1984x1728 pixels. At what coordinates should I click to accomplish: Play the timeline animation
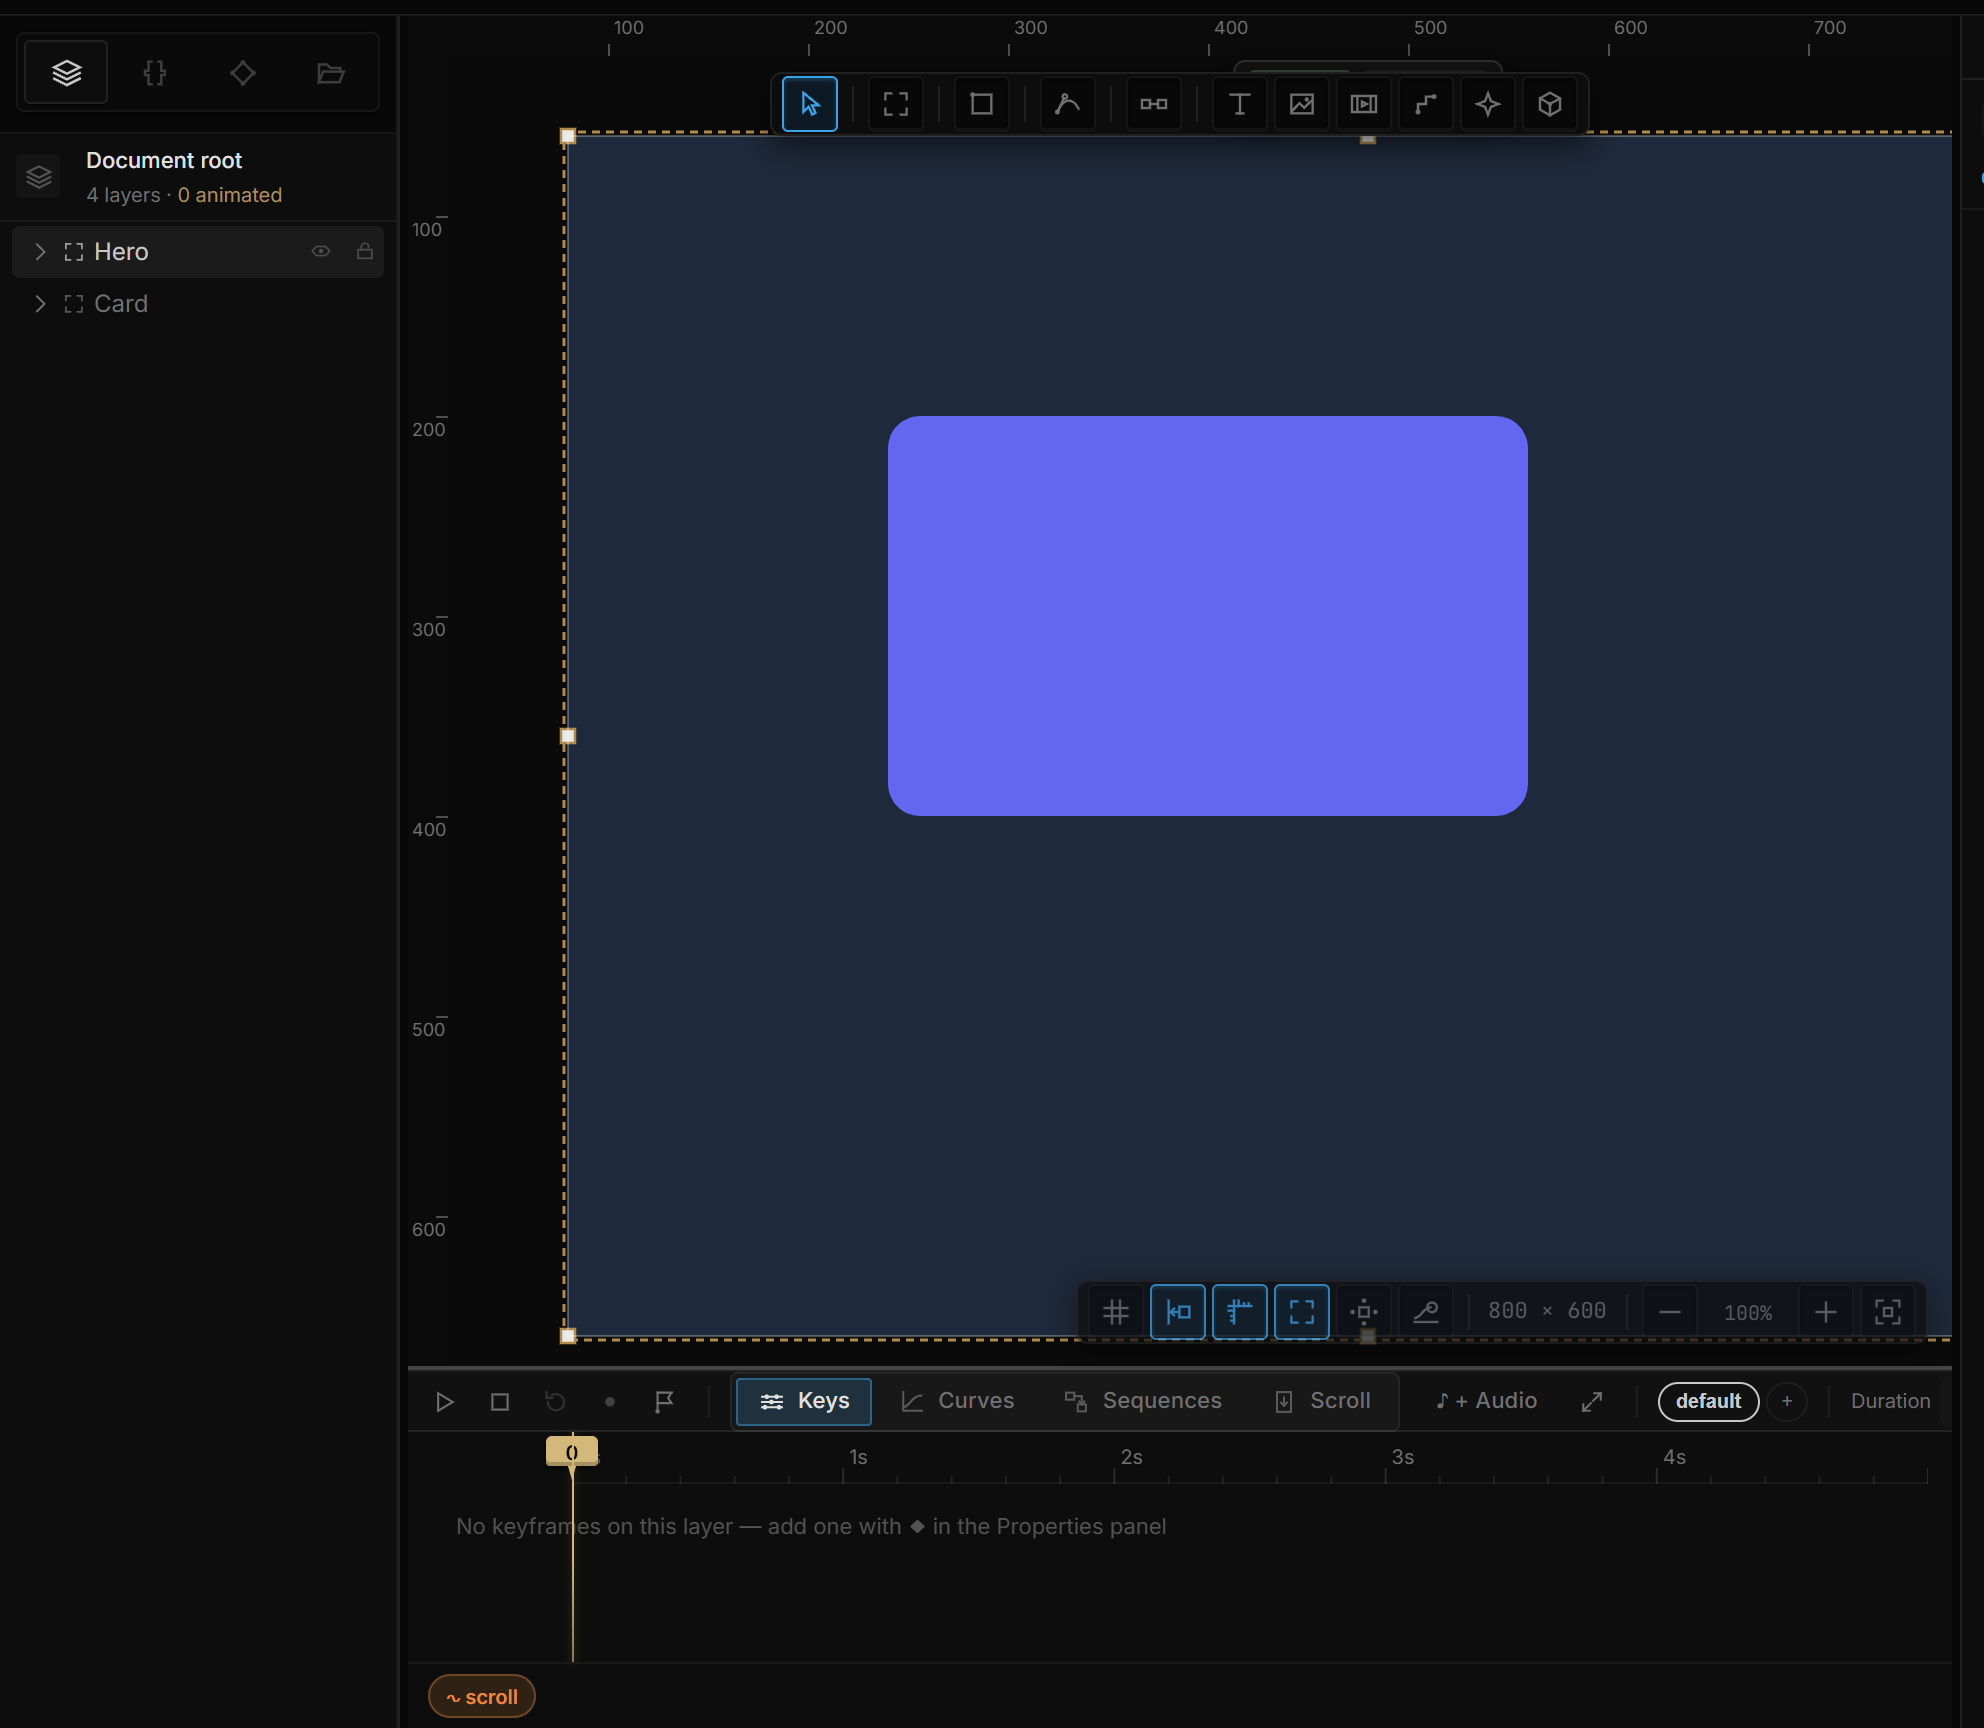coord(445,1402)
